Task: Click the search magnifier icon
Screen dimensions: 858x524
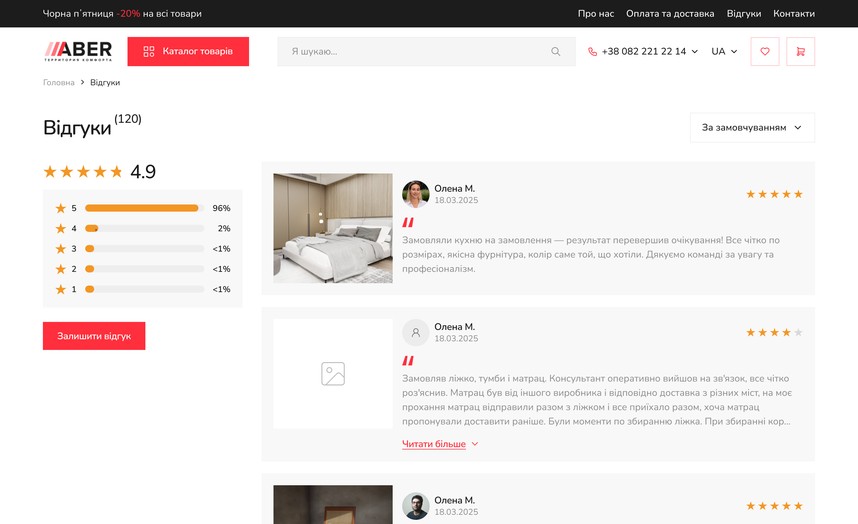Action: coord(555,51)
